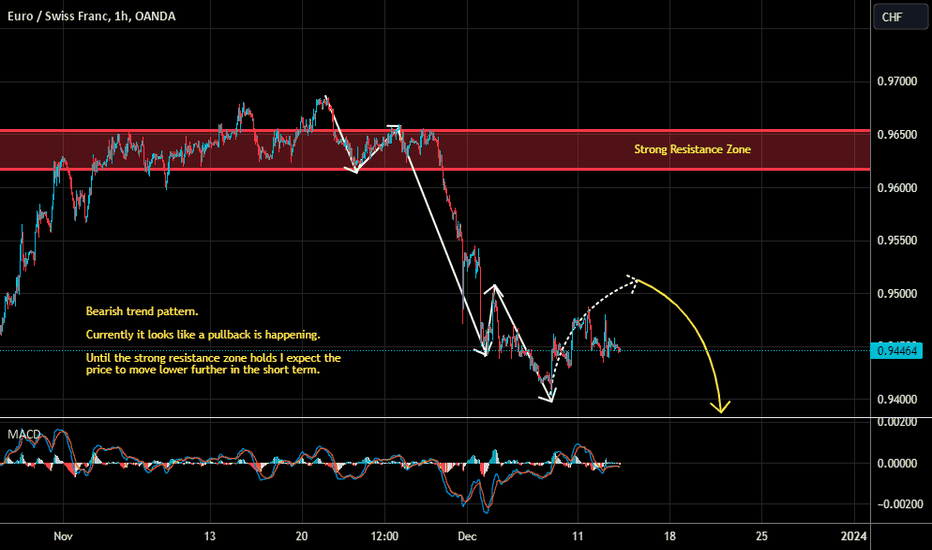
Task: Click the Dec date label on time axis
Action: pyautogui.click(x=467, y=536)
